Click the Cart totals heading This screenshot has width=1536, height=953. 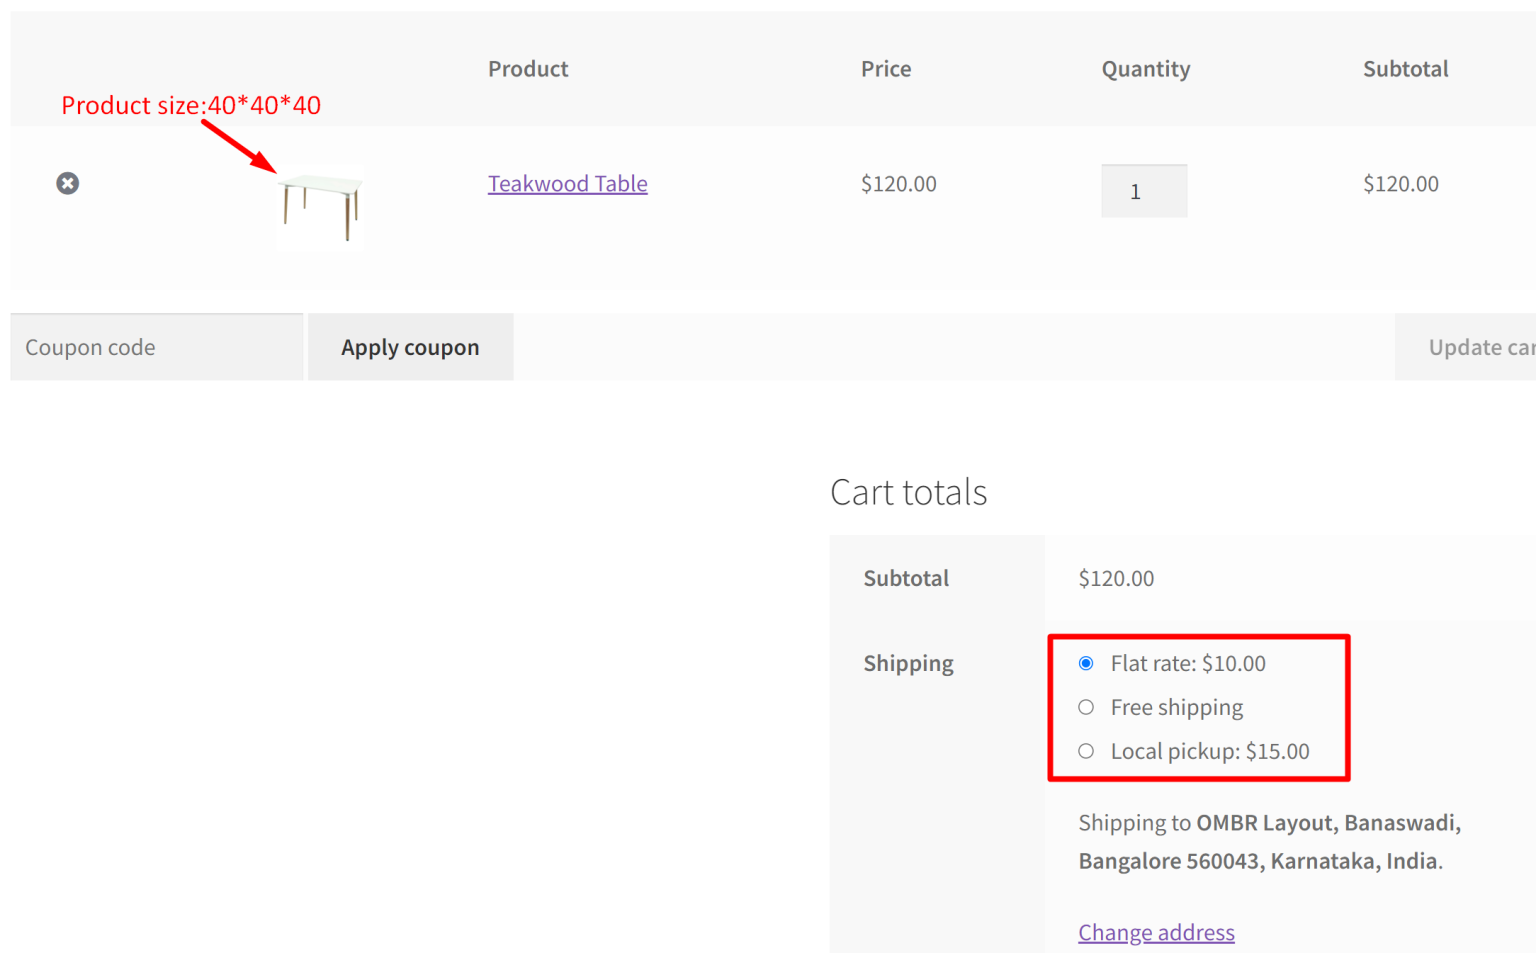point(908,491)
